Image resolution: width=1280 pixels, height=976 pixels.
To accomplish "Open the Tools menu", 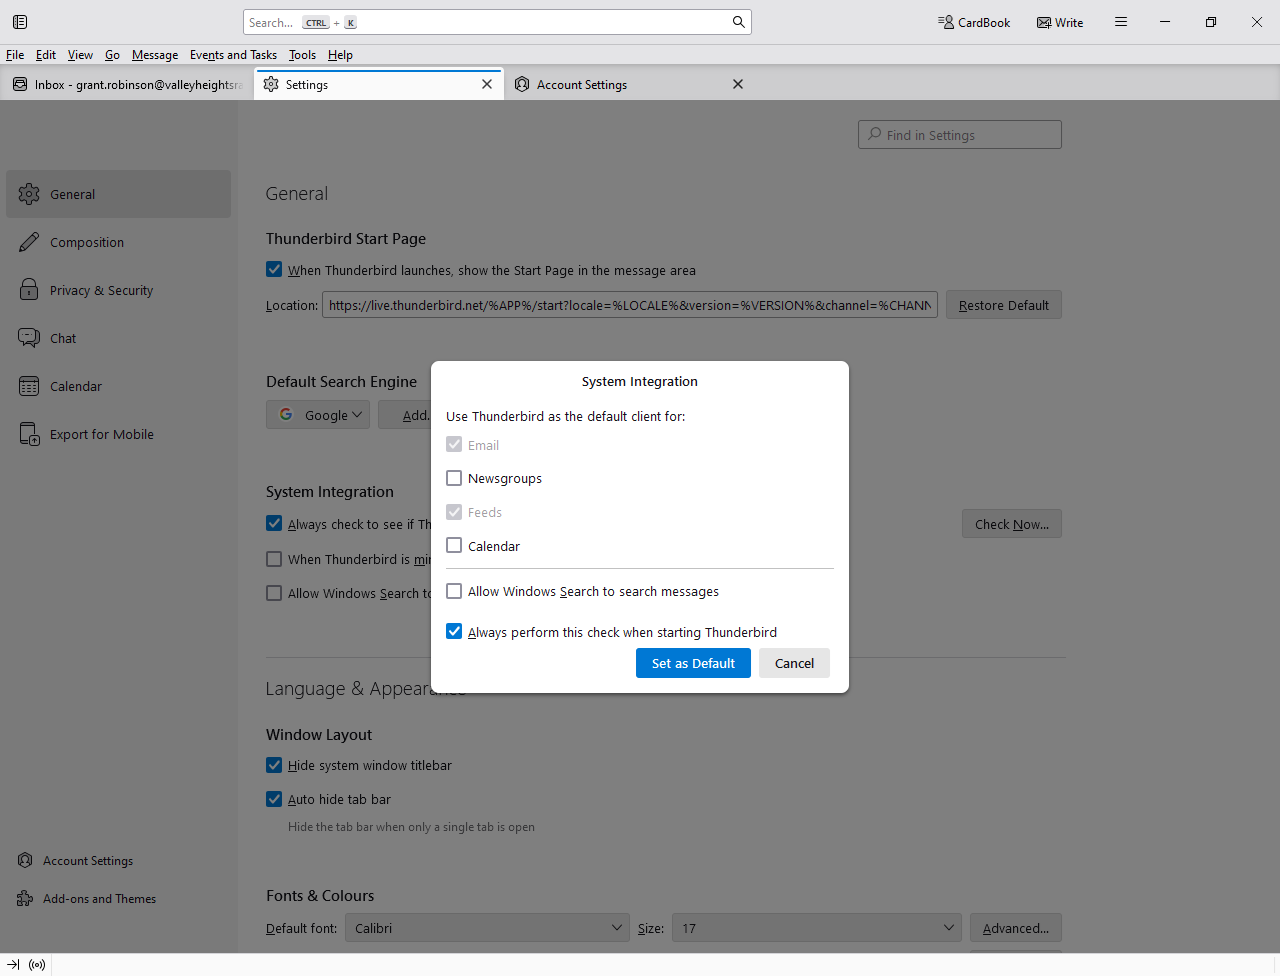I will [x=302, y=55].
